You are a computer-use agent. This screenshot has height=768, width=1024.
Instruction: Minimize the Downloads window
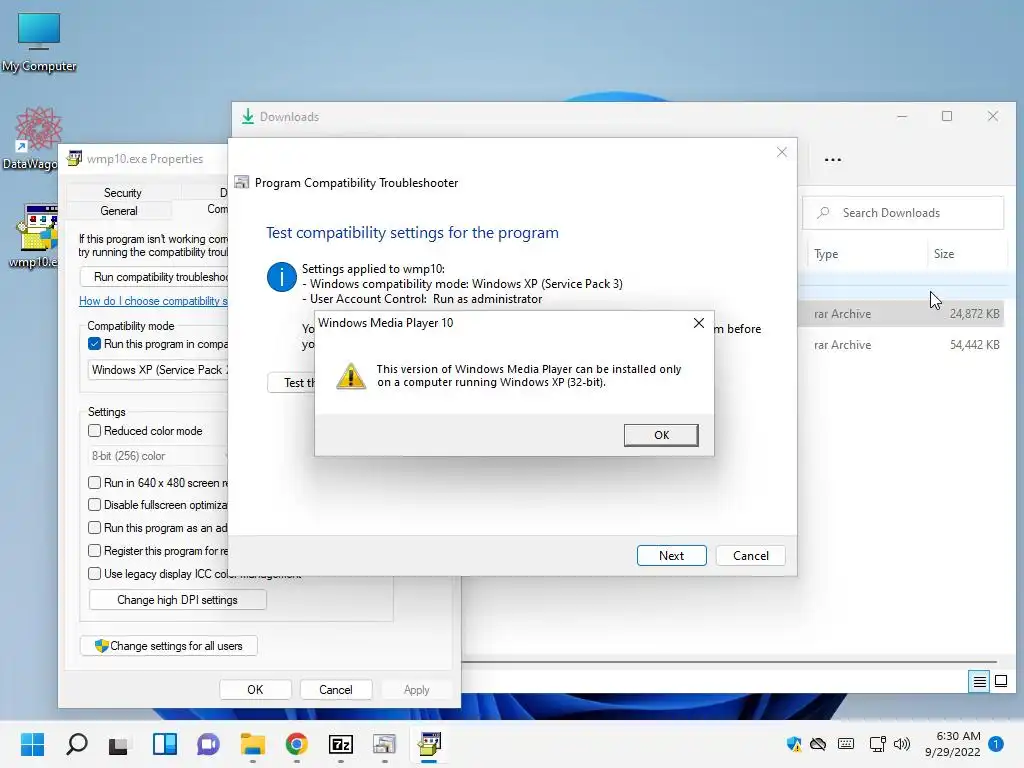pyautogui.click(x=902, y=116)
